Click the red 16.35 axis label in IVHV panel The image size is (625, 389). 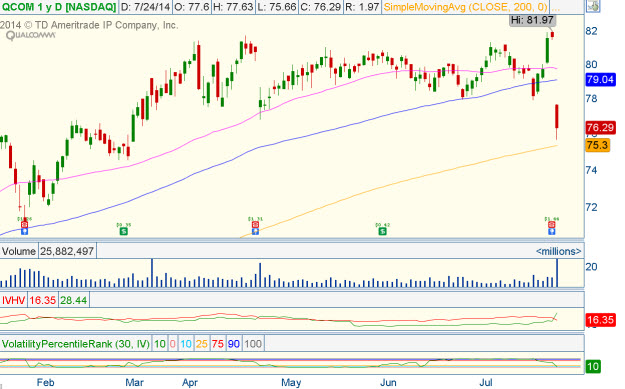pos(600,320)
